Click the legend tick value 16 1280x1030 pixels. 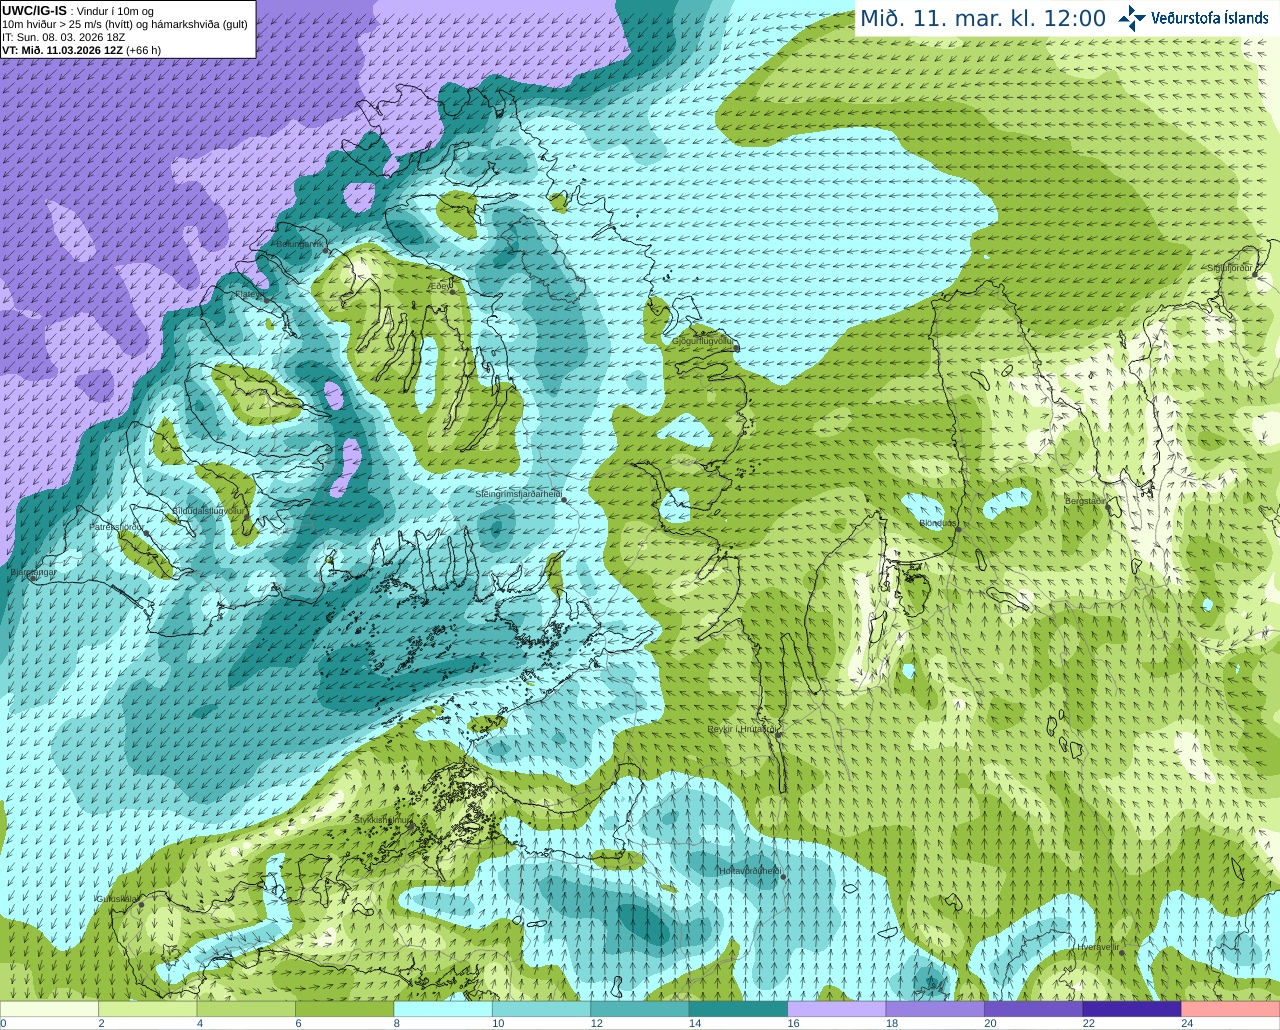(x=793, y=1023)
